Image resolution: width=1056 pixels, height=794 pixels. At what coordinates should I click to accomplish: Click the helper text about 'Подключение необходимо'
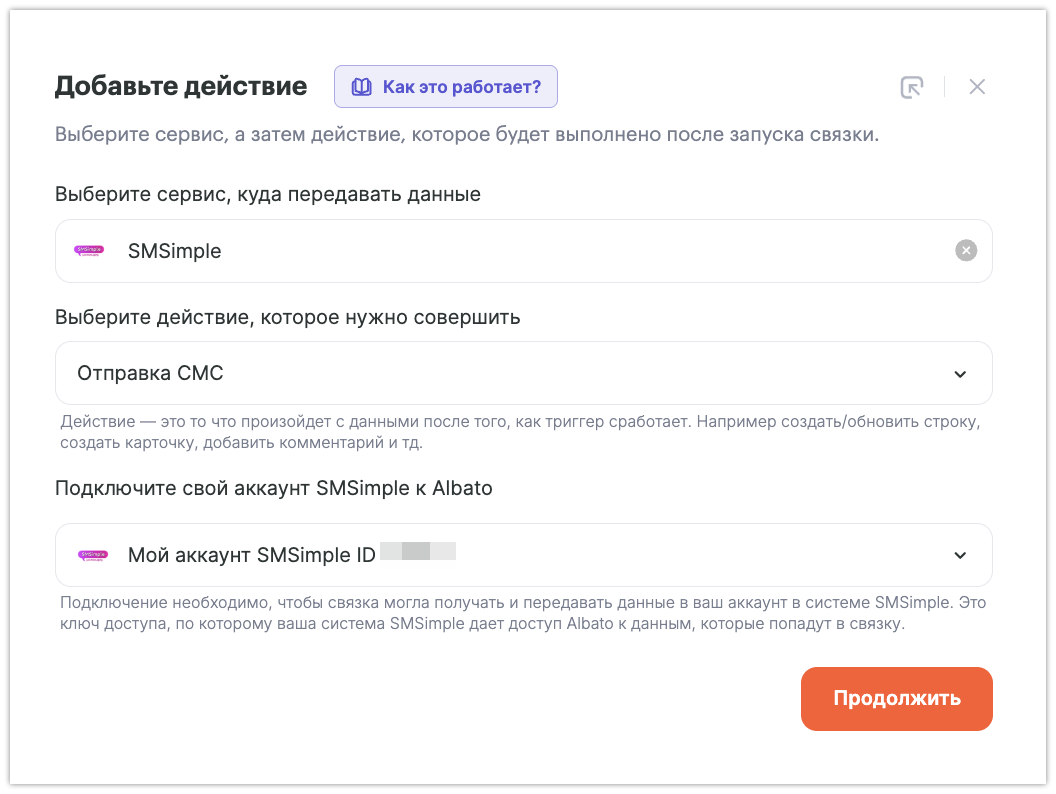pyautogui.click(x=520, y=613)
